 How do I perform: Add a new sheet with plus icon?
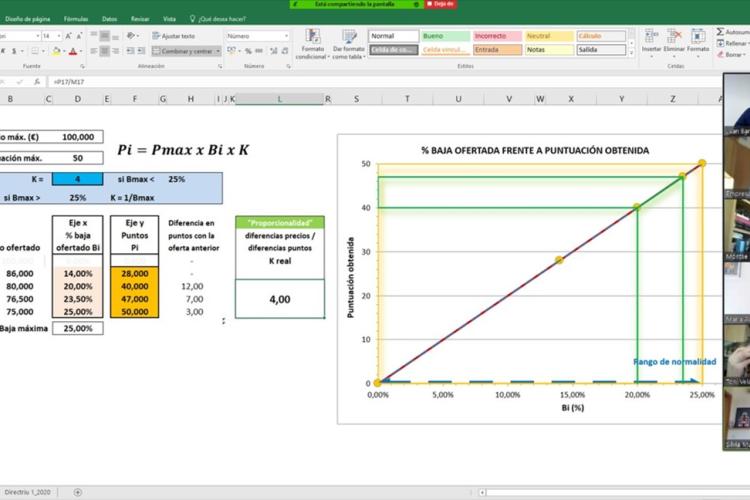77,492
